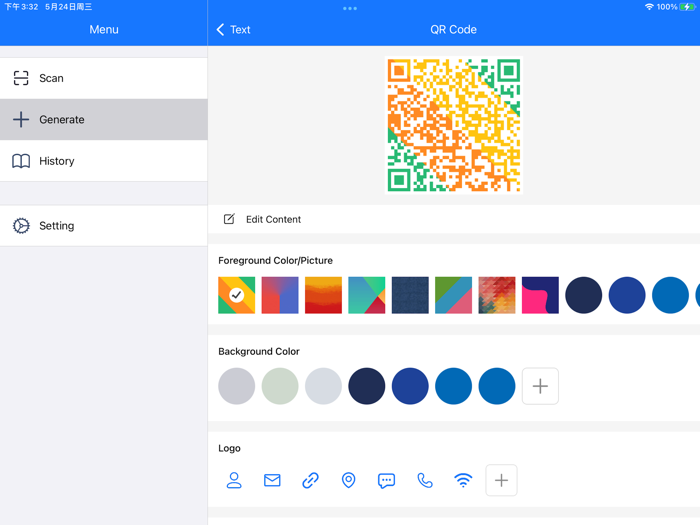Screen dimensions: 700x525
Task: Tap the Setting gear icon
Action: [x=21, y=226]
